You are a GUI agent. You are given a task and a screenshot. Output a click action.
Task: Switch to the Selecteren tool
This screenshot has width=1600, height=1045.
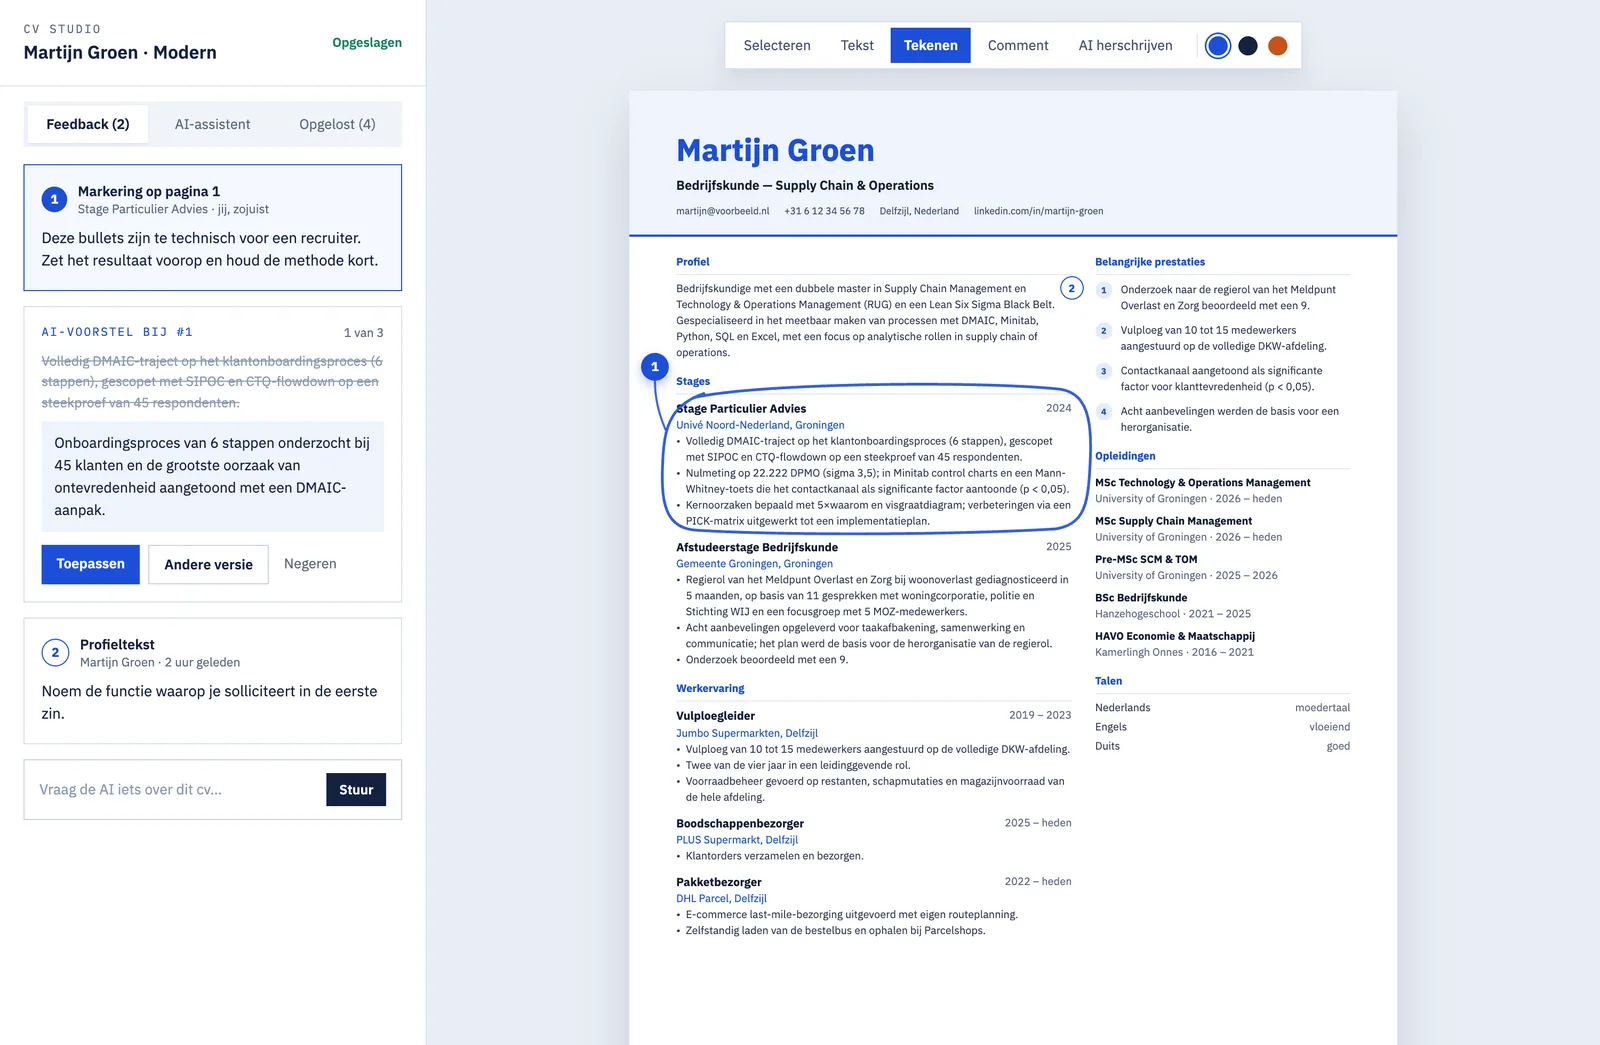(x=777, y=46)
